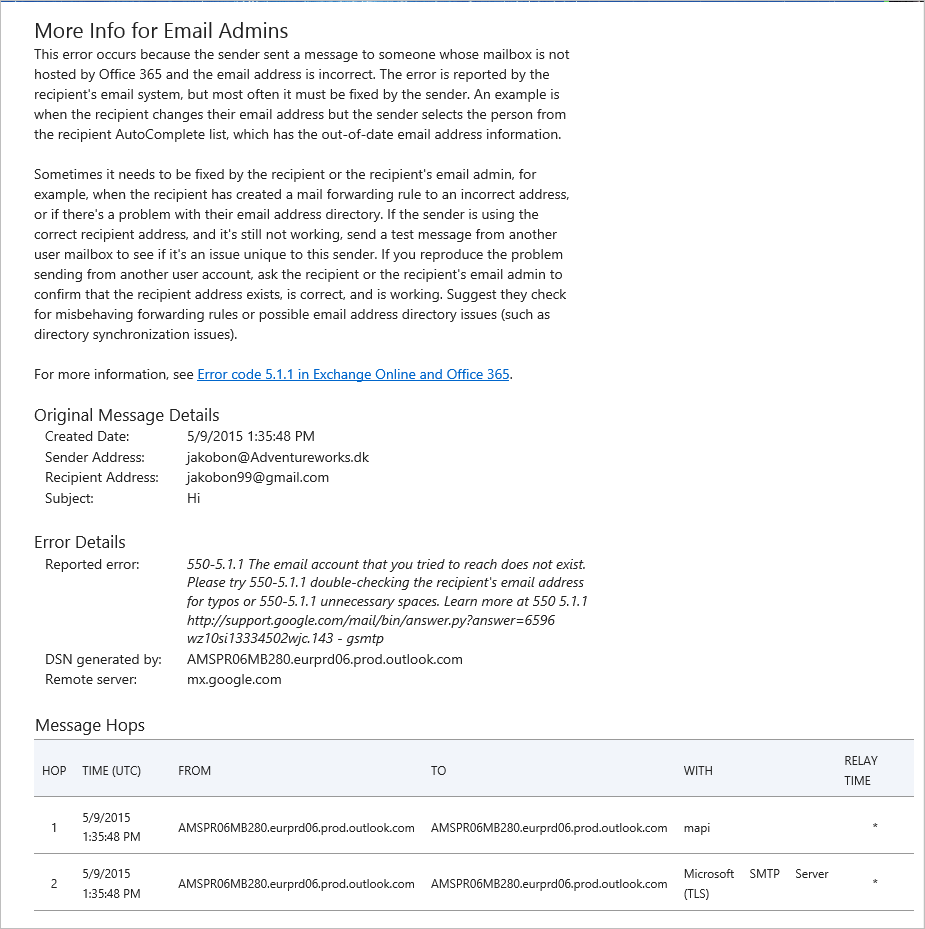This screenshot has width=925, height=929.
Task: Click the TIME (UTC) column header
Action: point(111,771)
